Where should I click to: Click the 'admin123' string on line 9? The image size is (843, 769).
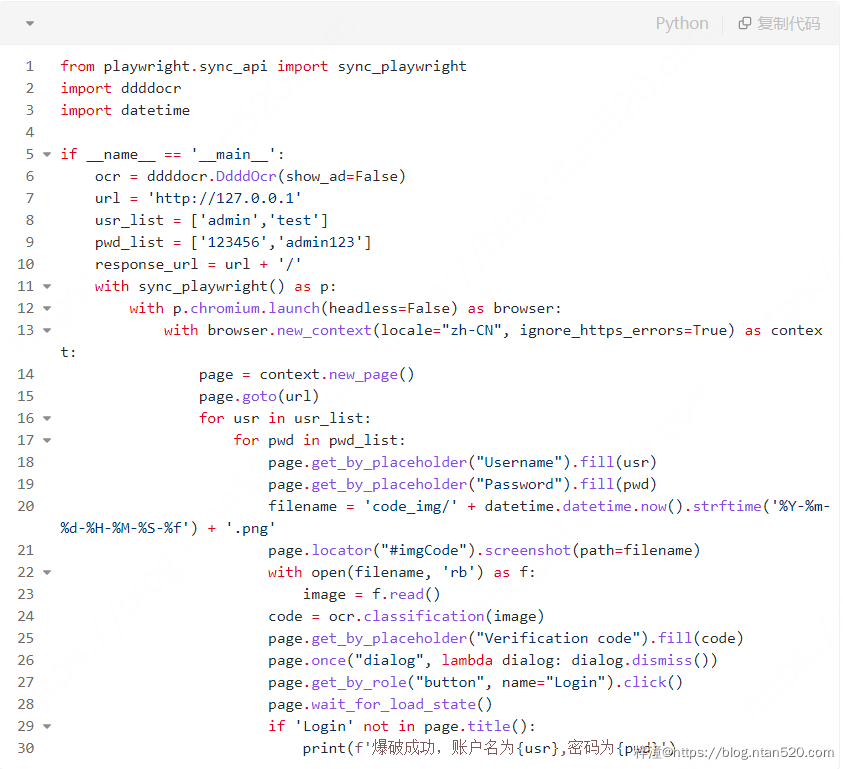320,243
